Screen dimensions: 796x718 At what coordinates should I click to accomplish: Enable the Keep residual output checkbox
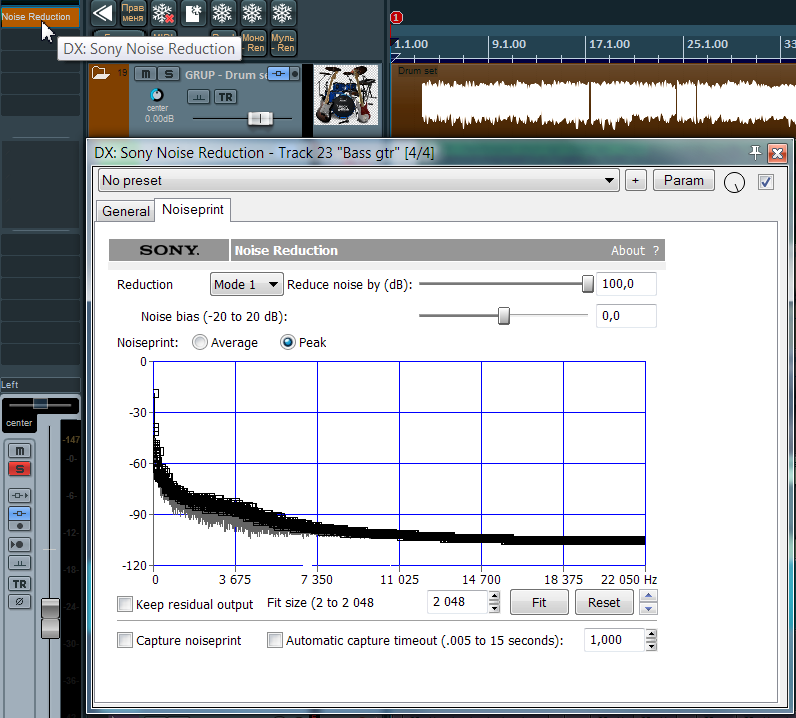pyautogui.click(x=125, y=604)
